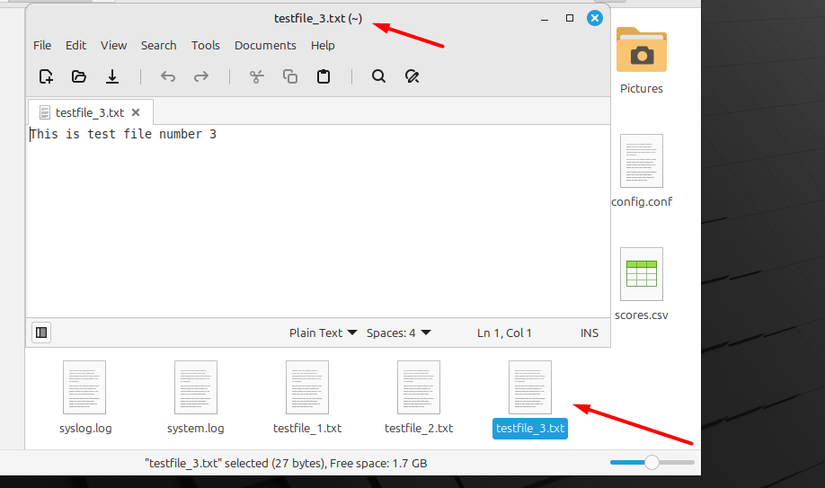
Task: Create a new document via toolbar icon
Action: [46, 77]
